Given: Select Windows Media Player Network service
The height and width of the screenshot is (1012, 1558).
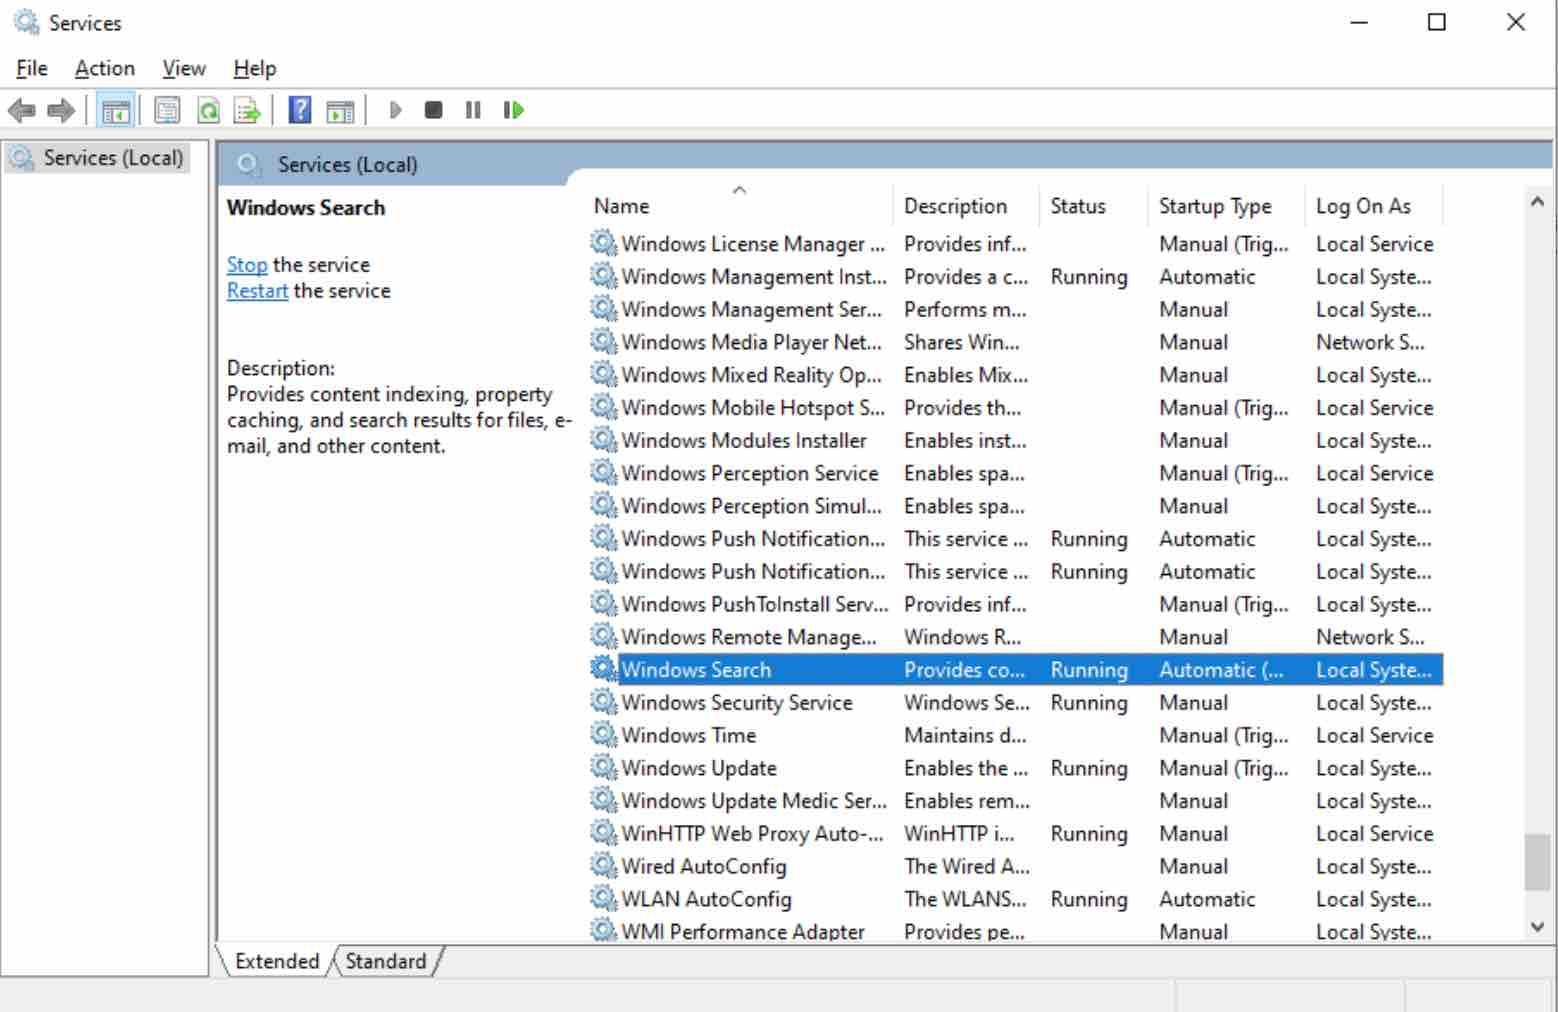Looking at the screenshot, I should (x=1015, y=342).
